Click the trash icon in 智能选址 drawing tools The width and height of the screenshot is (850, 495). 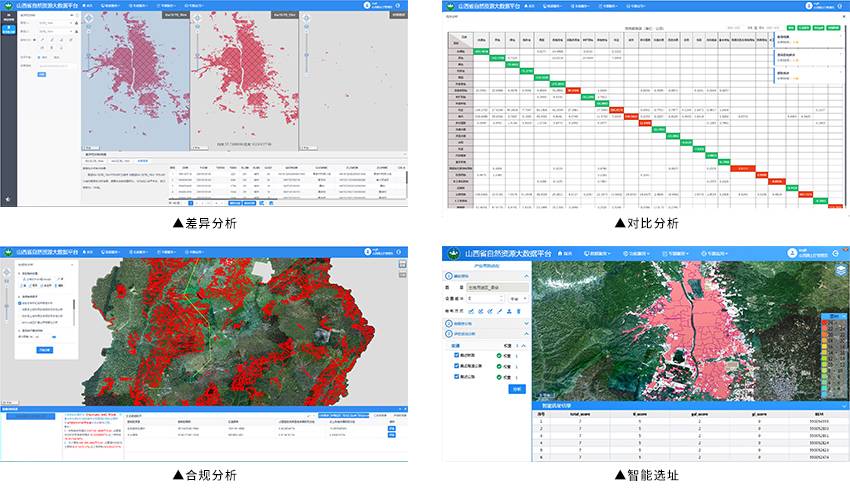coord(516,310)
